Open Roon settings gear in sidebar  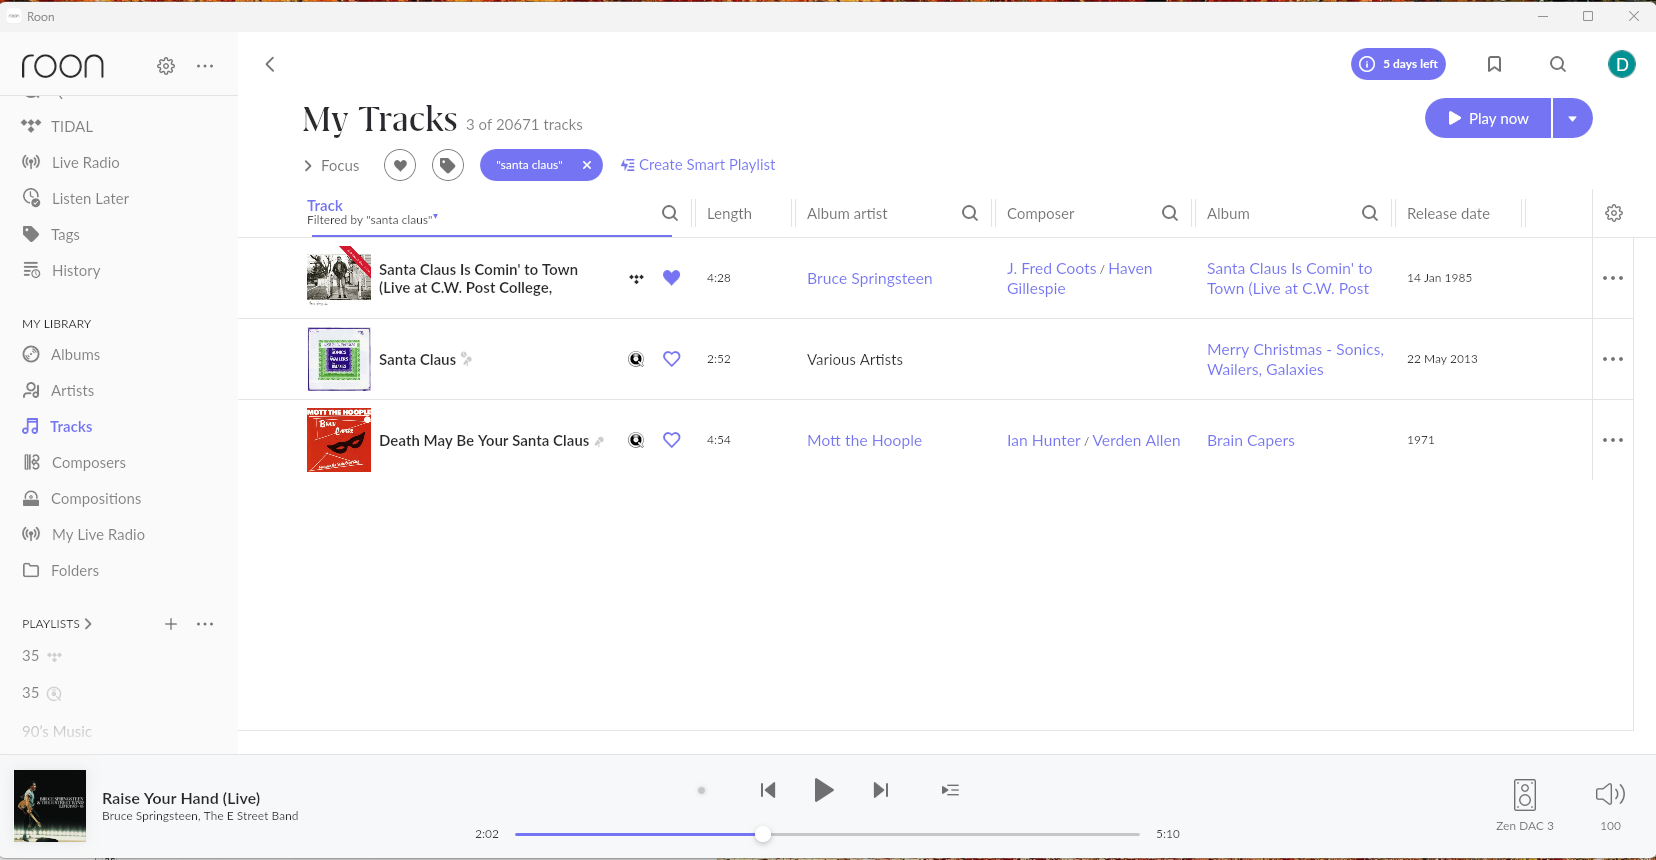[x=166, y=66]
